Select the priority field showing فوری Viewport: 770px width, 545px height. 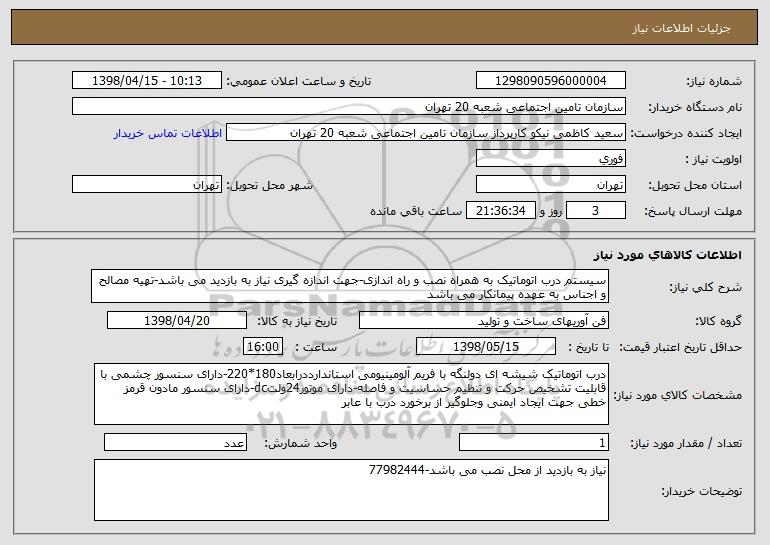[550, 159]
